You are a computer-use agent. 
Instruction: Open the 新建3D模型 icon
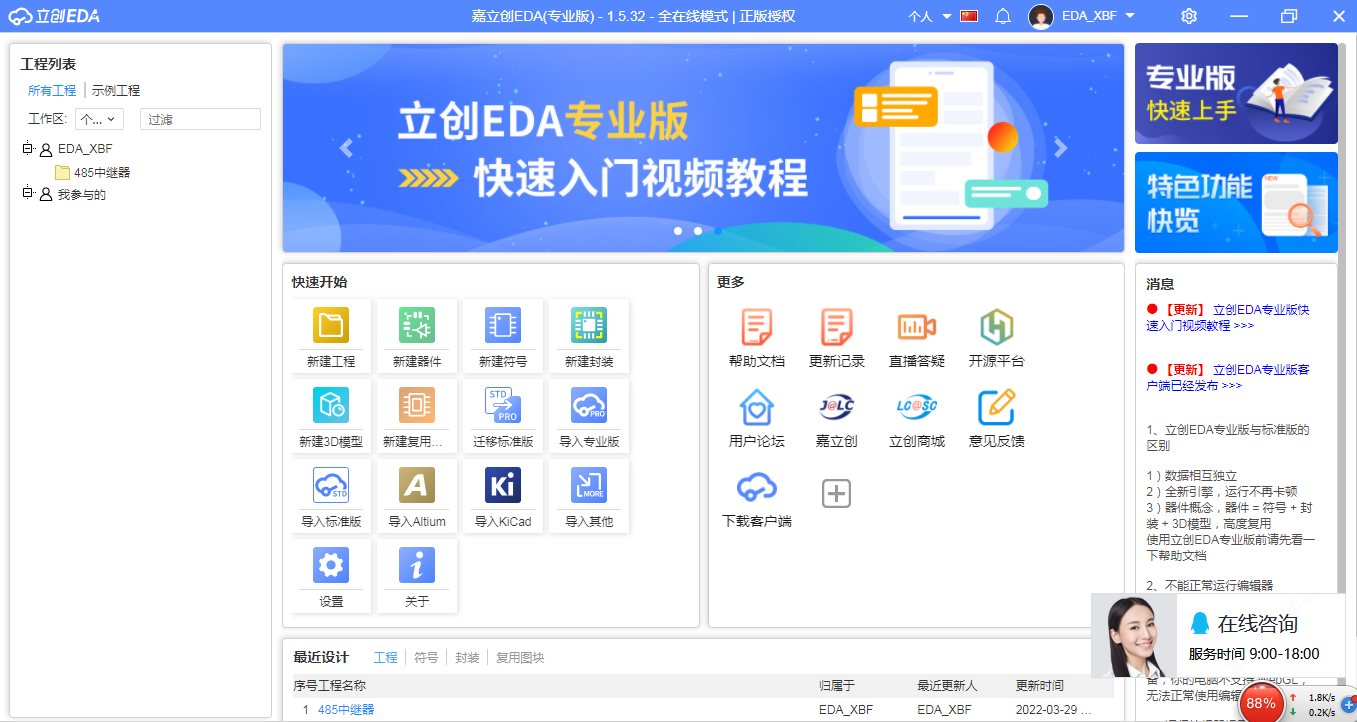tap(331, 406)
